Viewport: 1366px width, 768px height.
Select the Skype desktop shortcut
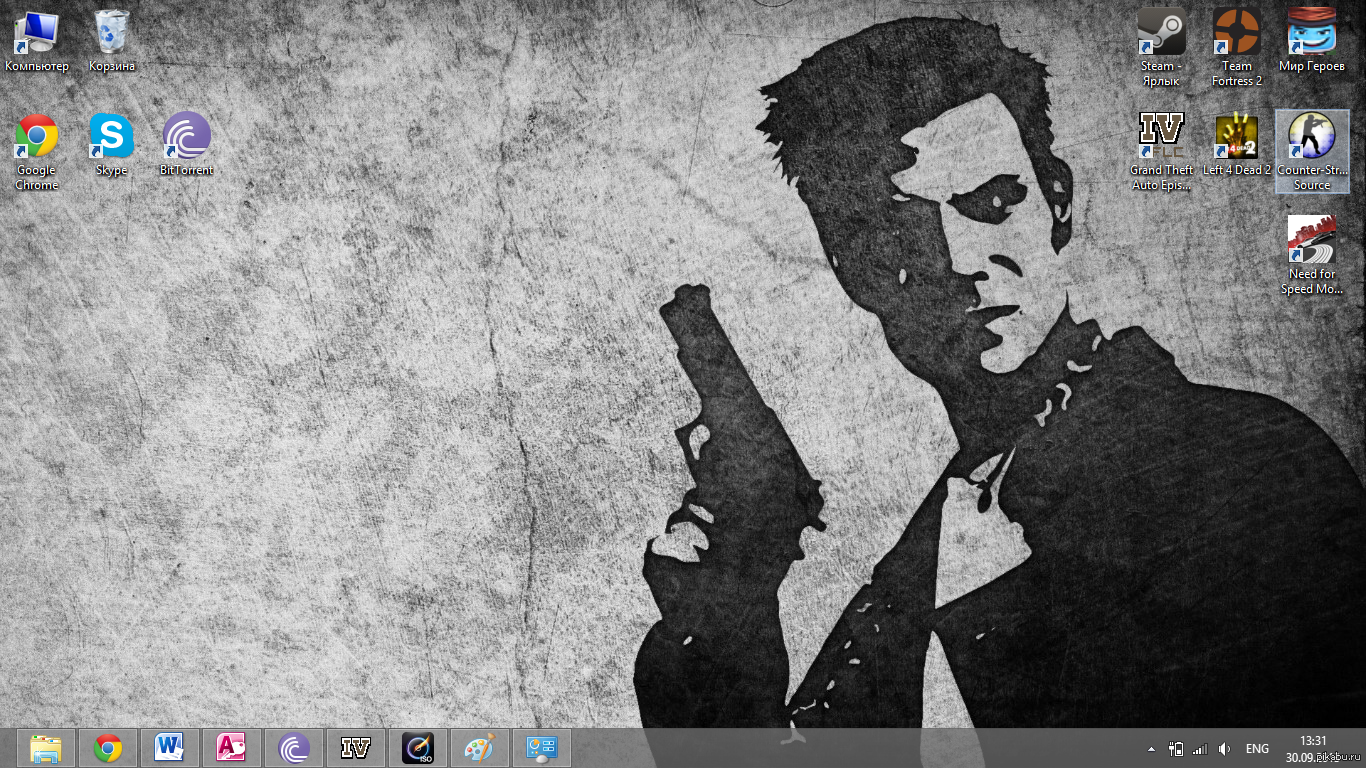pyautogui.click(x=111, y=146)
